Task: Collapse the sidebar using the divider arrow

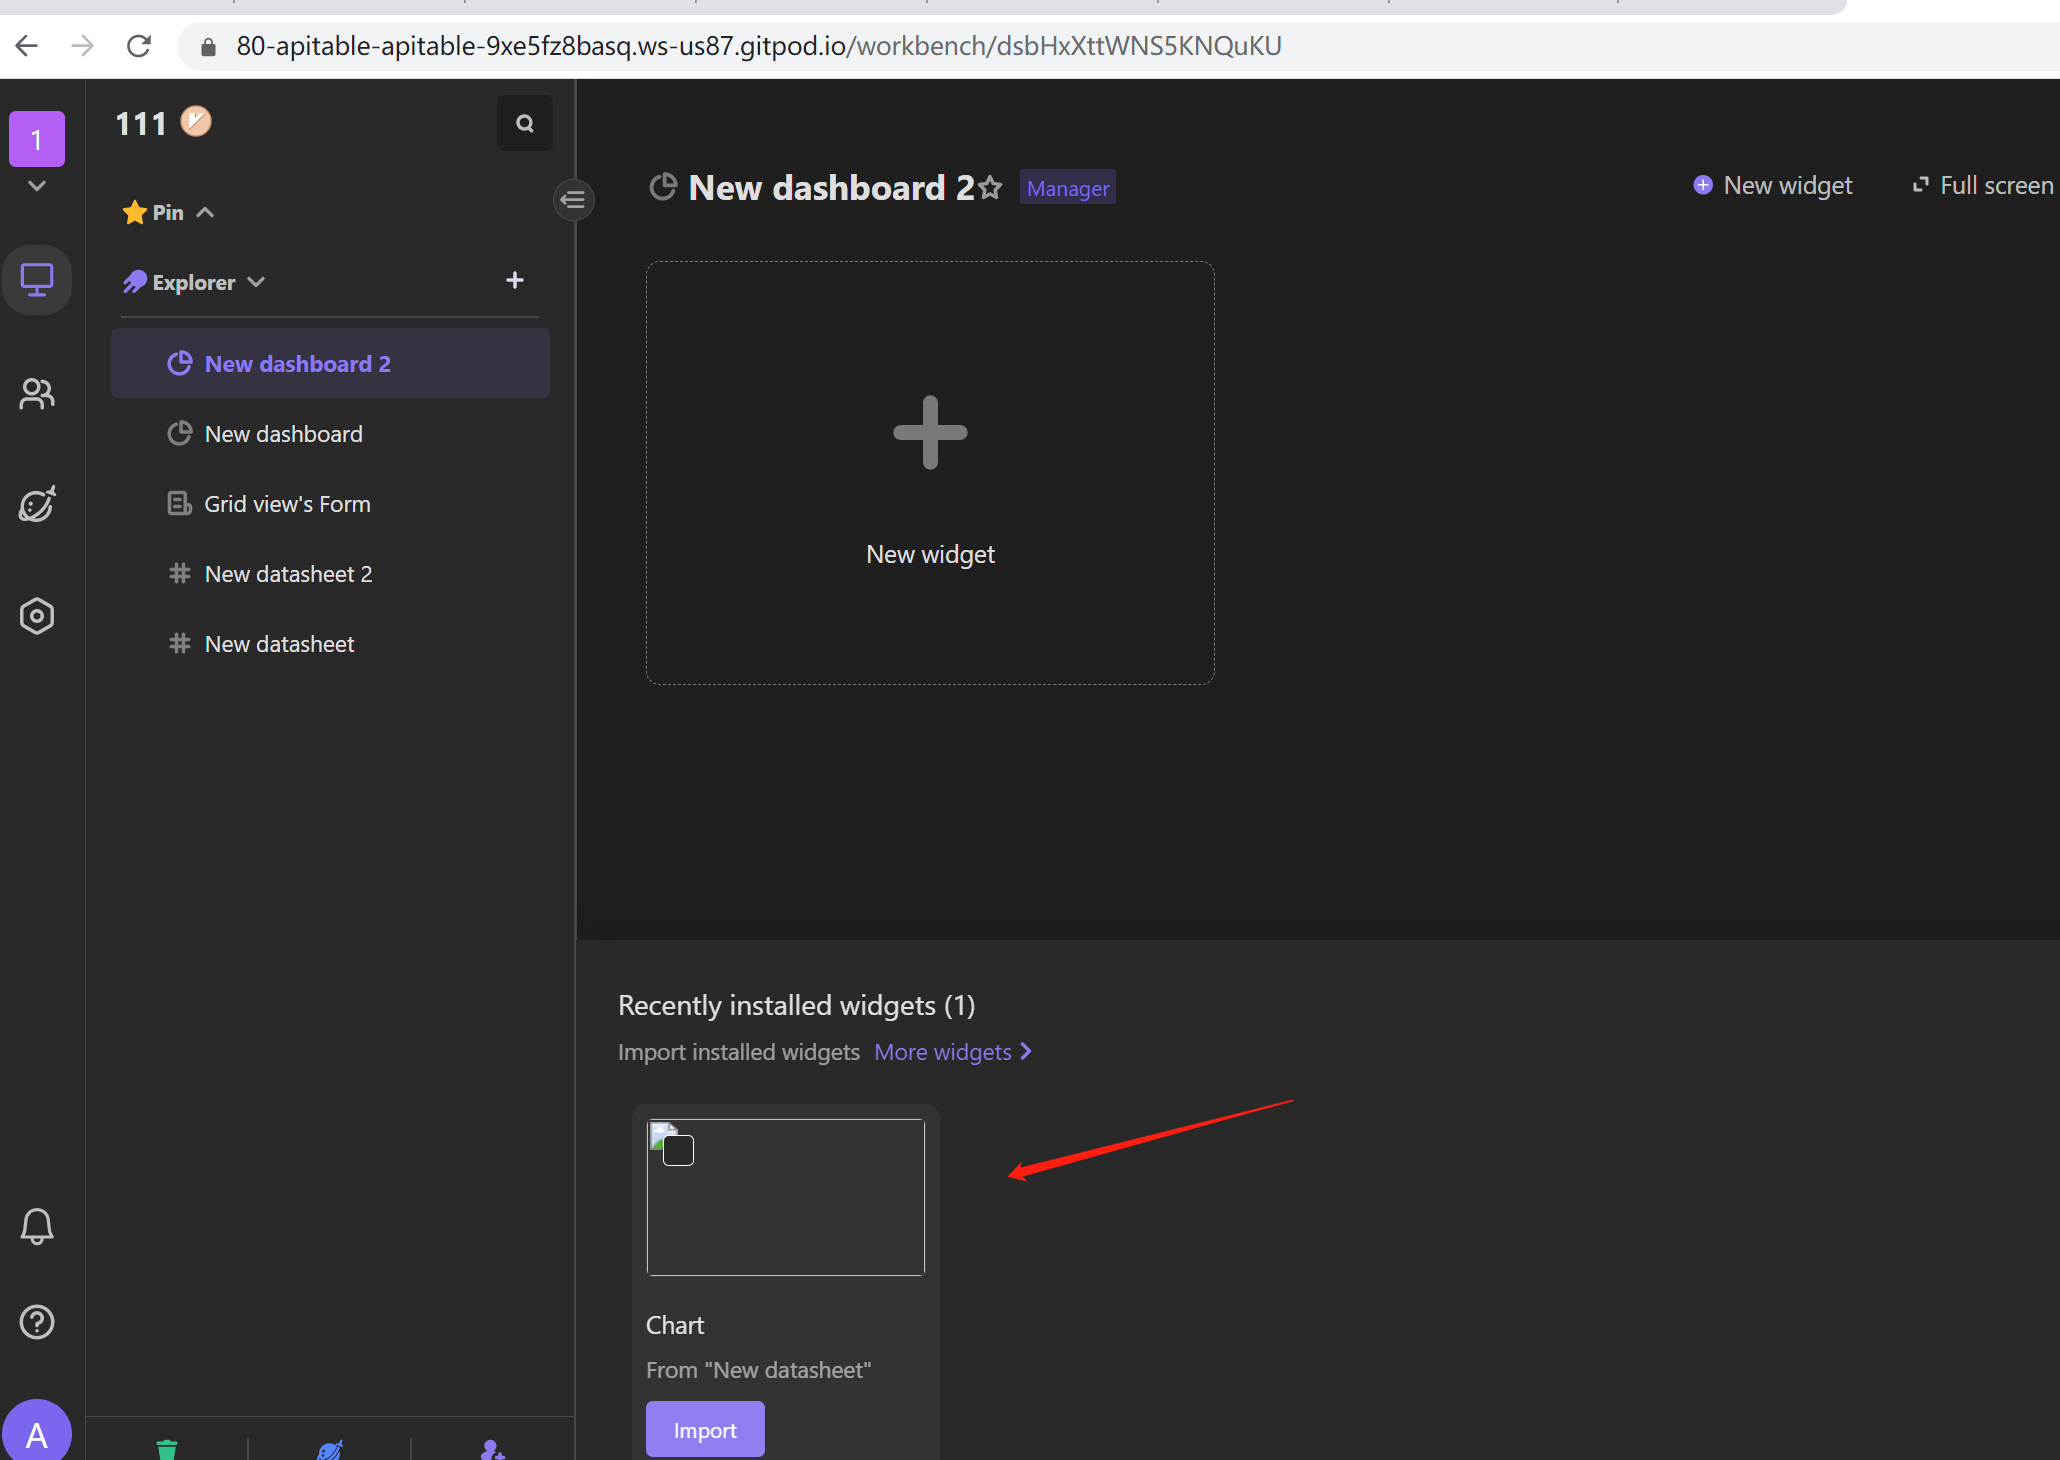Action: pos(573,200)
